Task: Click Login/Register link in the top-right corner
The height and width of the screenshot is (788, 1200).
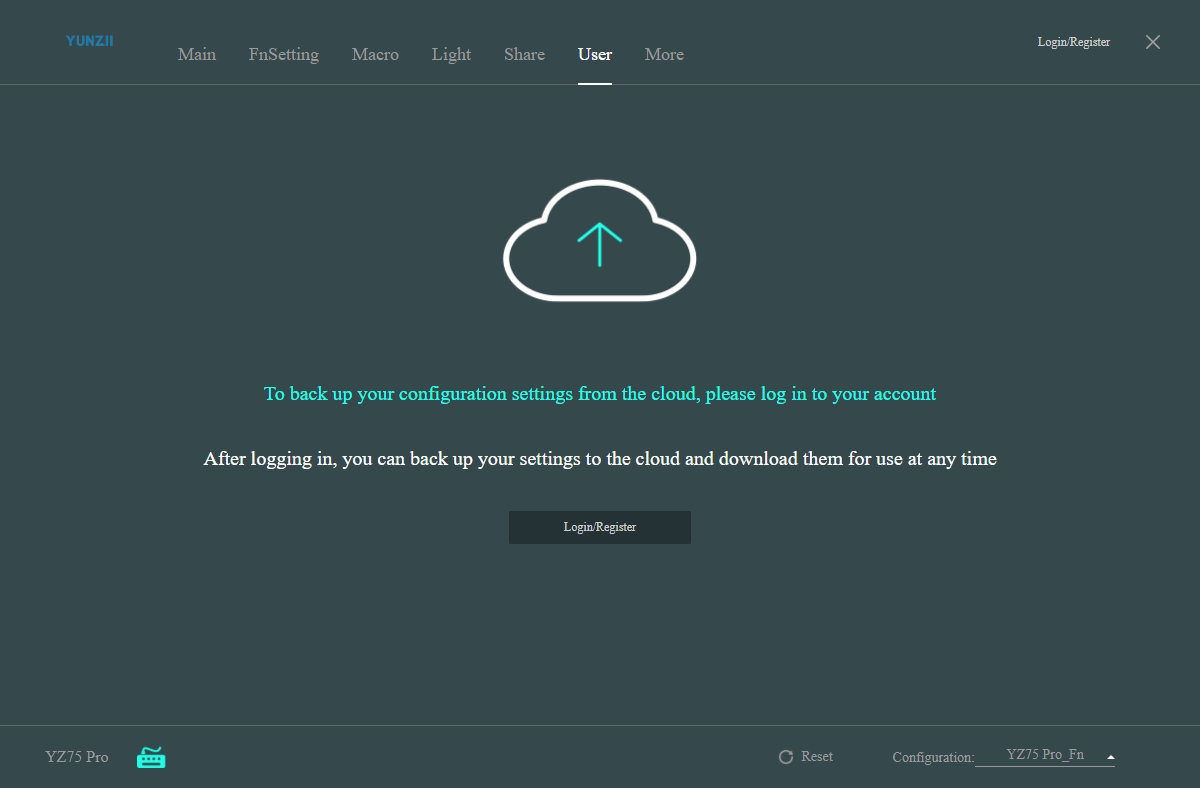Action: tap(1074, 42)
